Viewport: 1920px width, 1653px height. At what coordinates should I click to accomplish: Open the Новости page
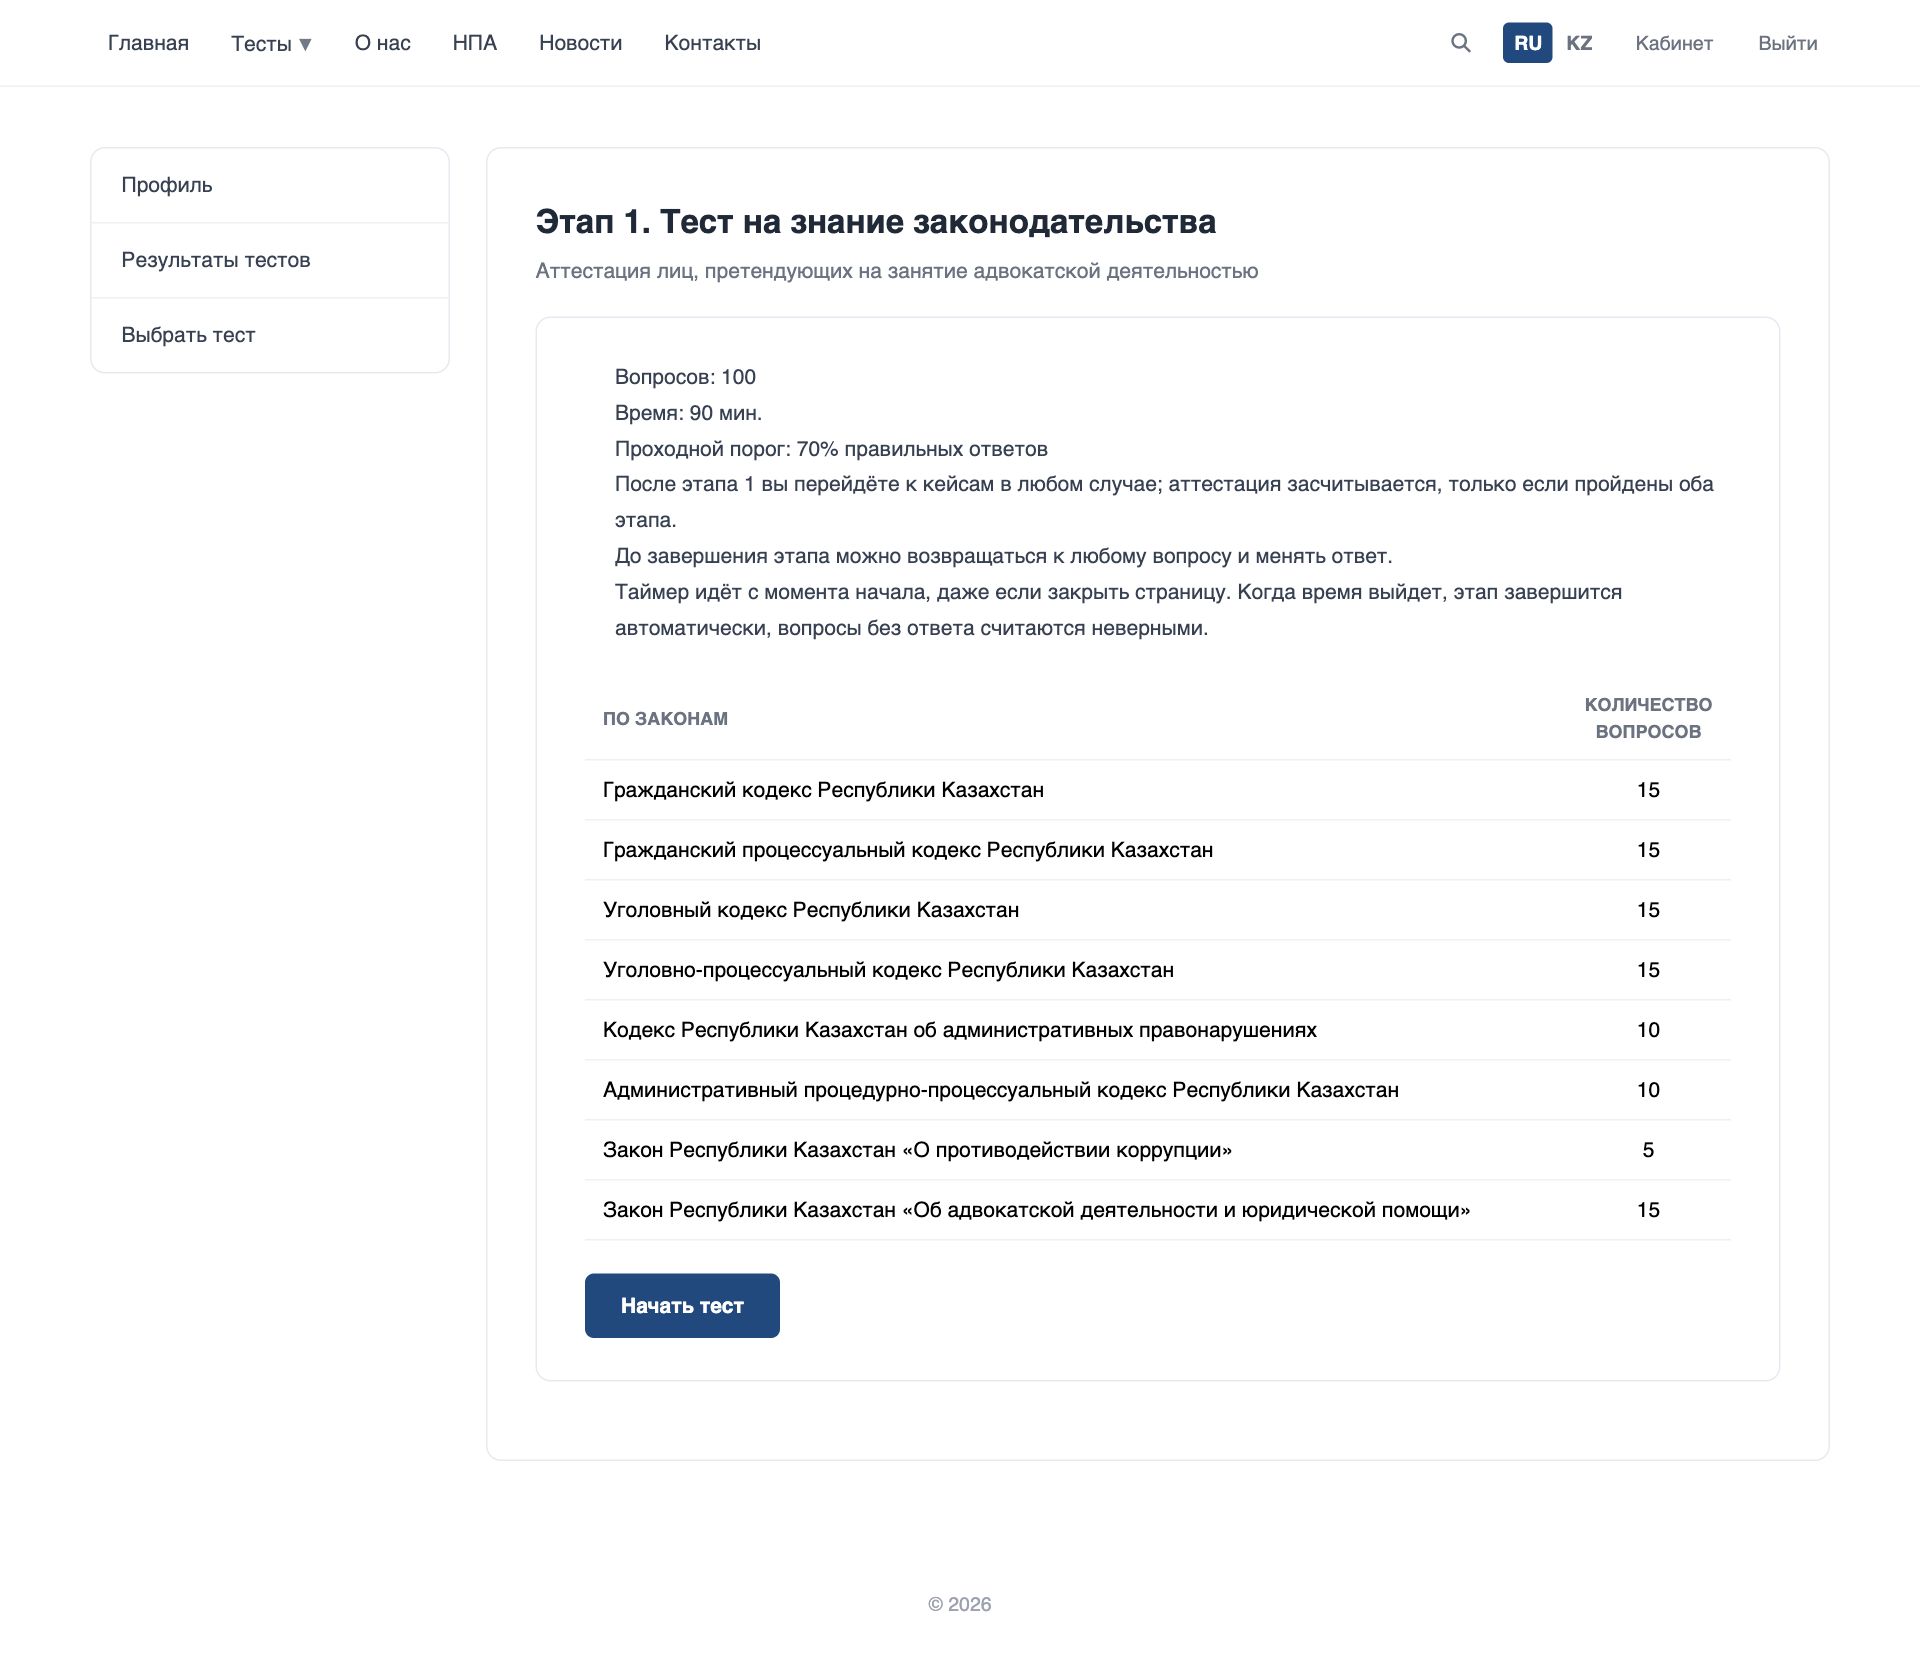580,43
